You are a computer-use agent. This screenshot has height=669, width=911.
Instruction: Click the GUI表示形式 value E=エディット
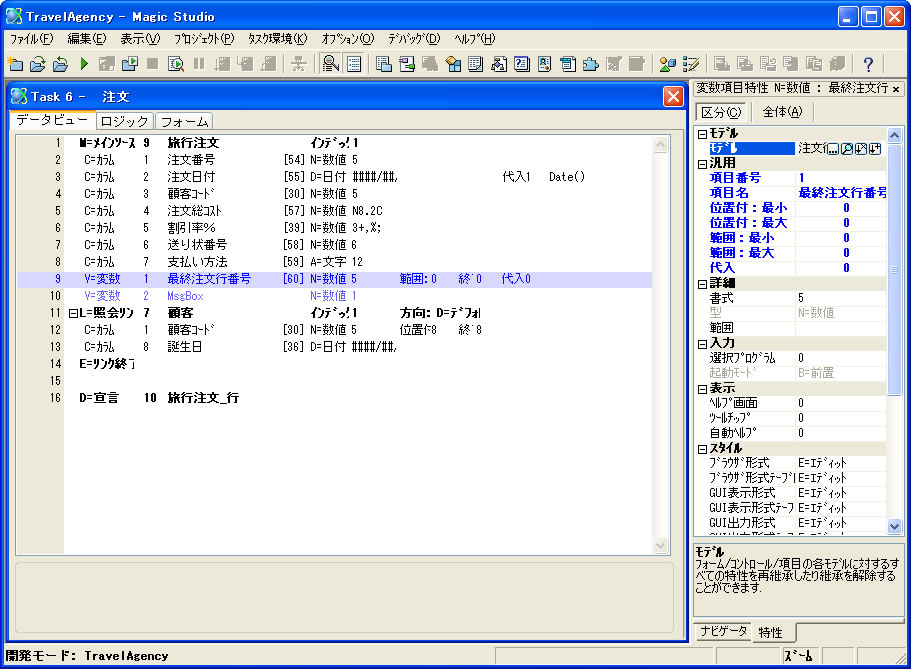[840, 493]
